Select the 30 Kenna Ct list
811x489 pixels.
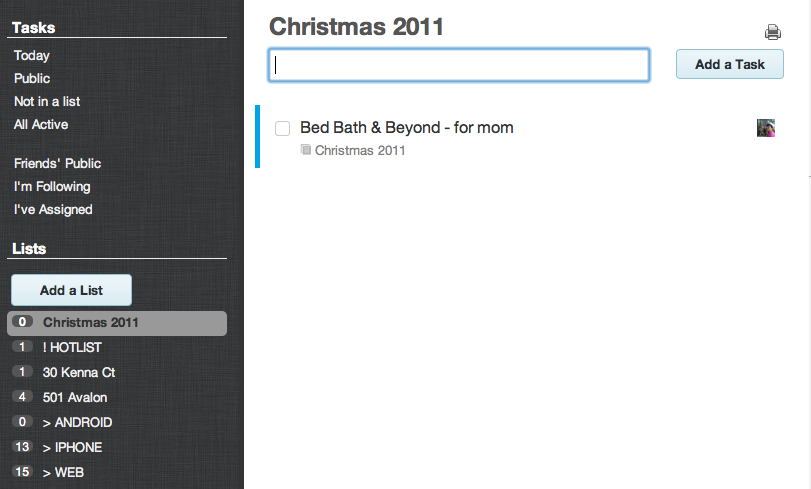[x=79, y=372]
